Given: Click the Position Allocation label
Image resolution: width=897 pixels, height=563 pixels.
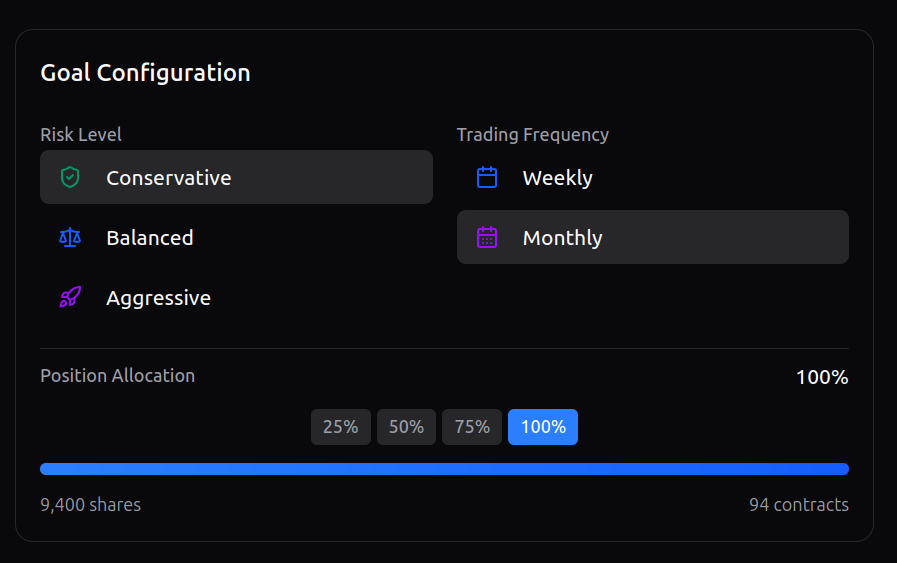Looking at the screenshot, I should (x=118, y=376).
